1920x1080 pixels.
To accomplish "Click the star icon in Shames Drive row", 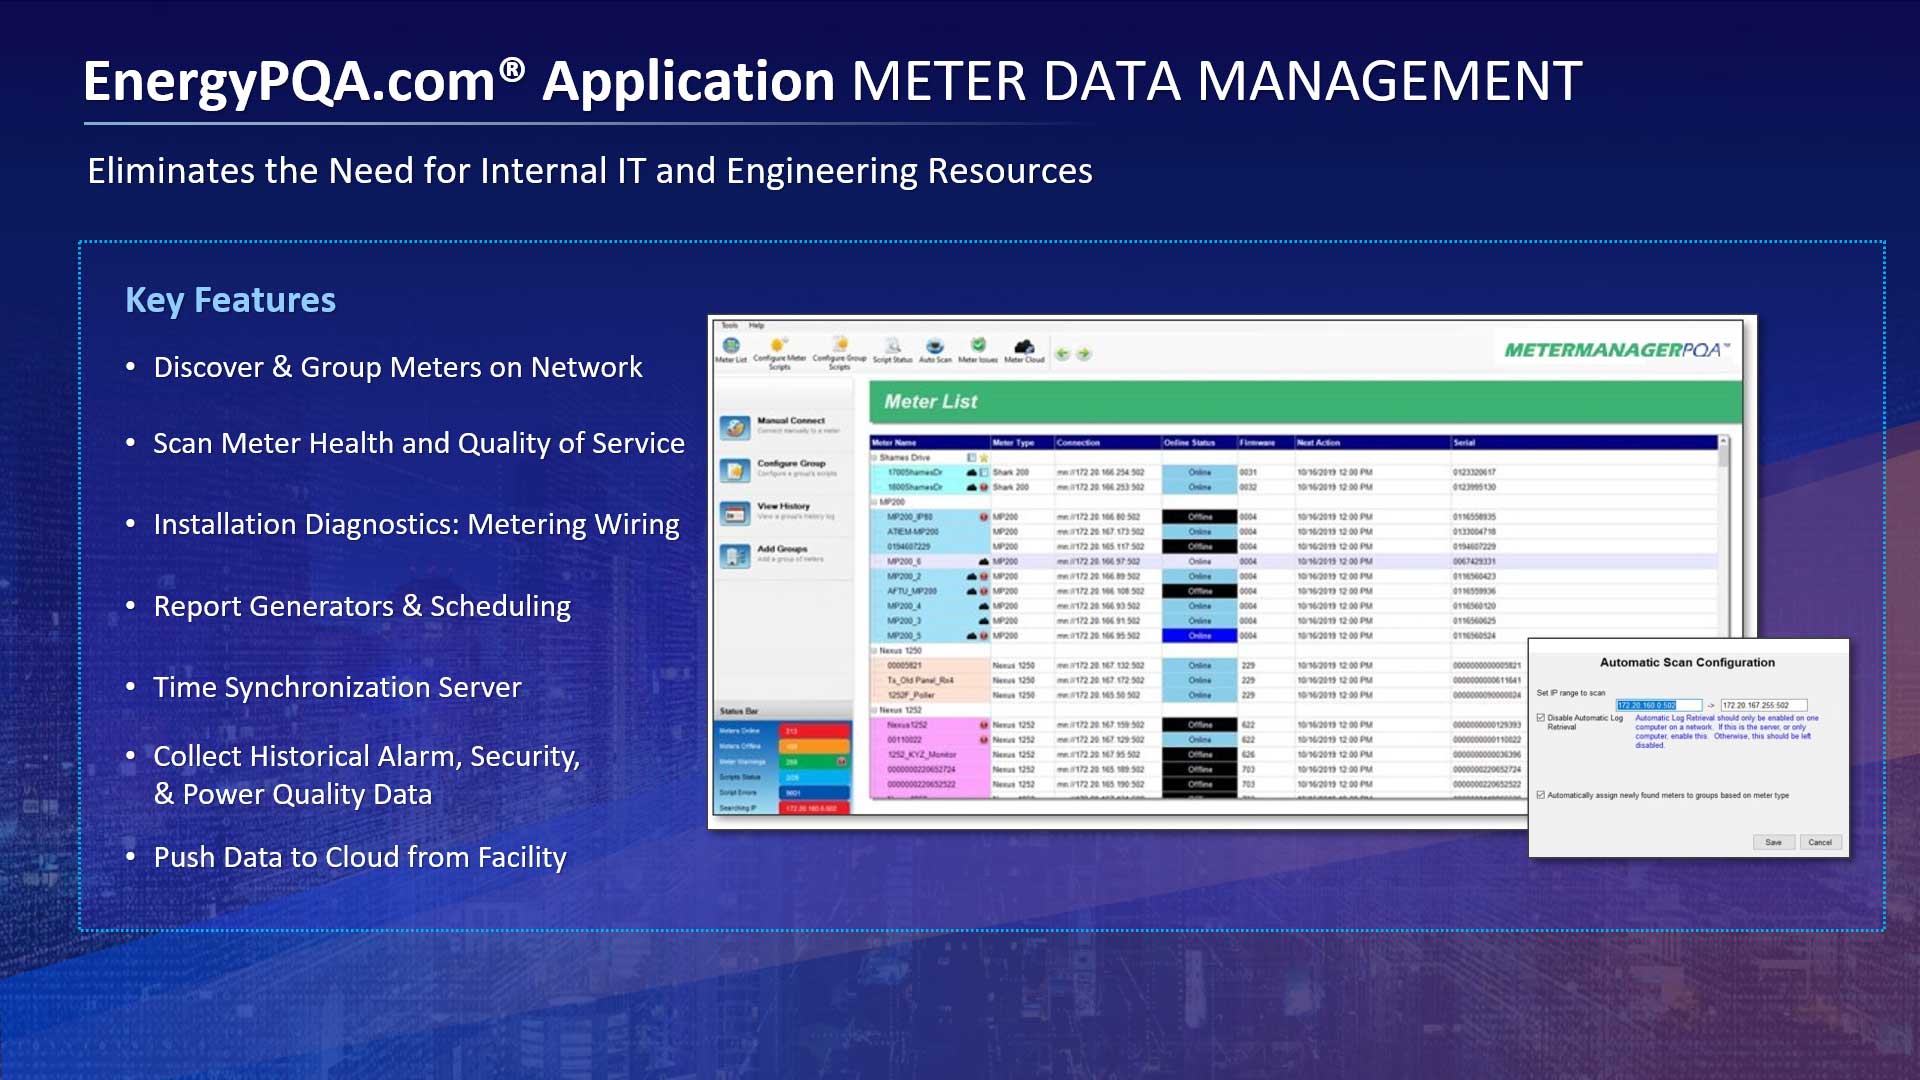I will [984, 458].
